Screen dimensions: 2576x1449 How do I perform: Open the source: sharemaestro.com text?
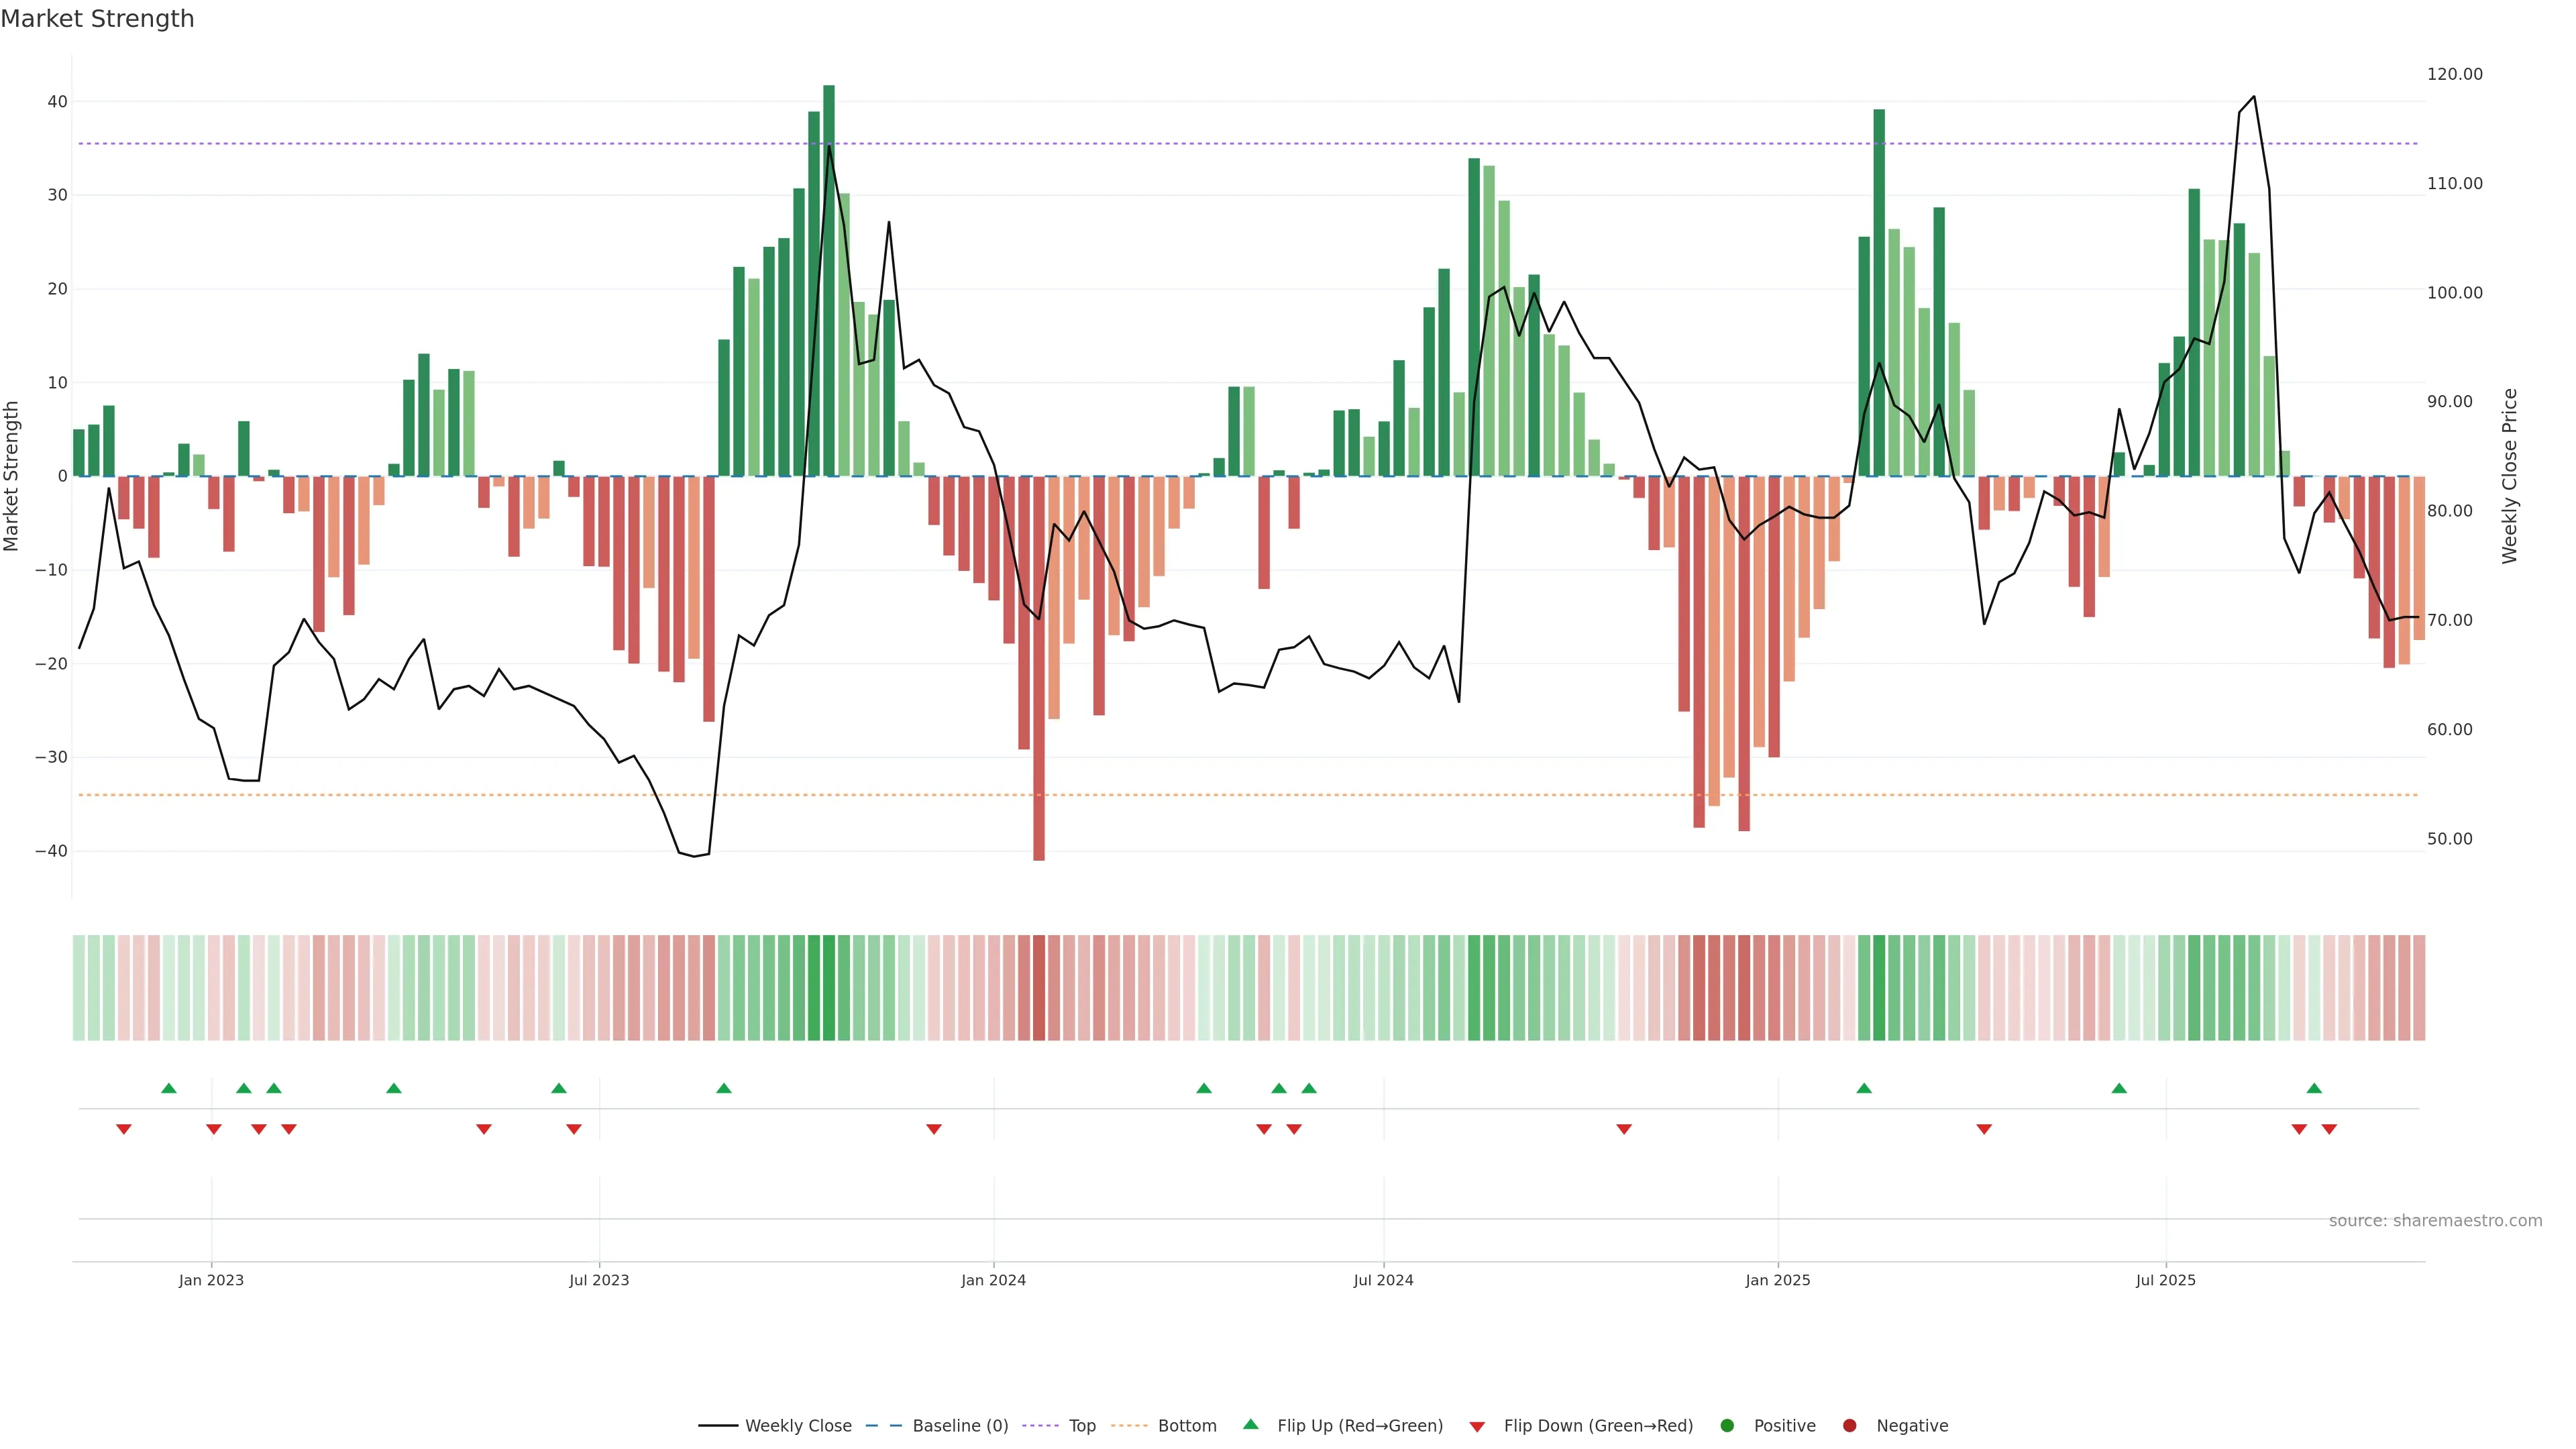(x=2435, y=1220)
